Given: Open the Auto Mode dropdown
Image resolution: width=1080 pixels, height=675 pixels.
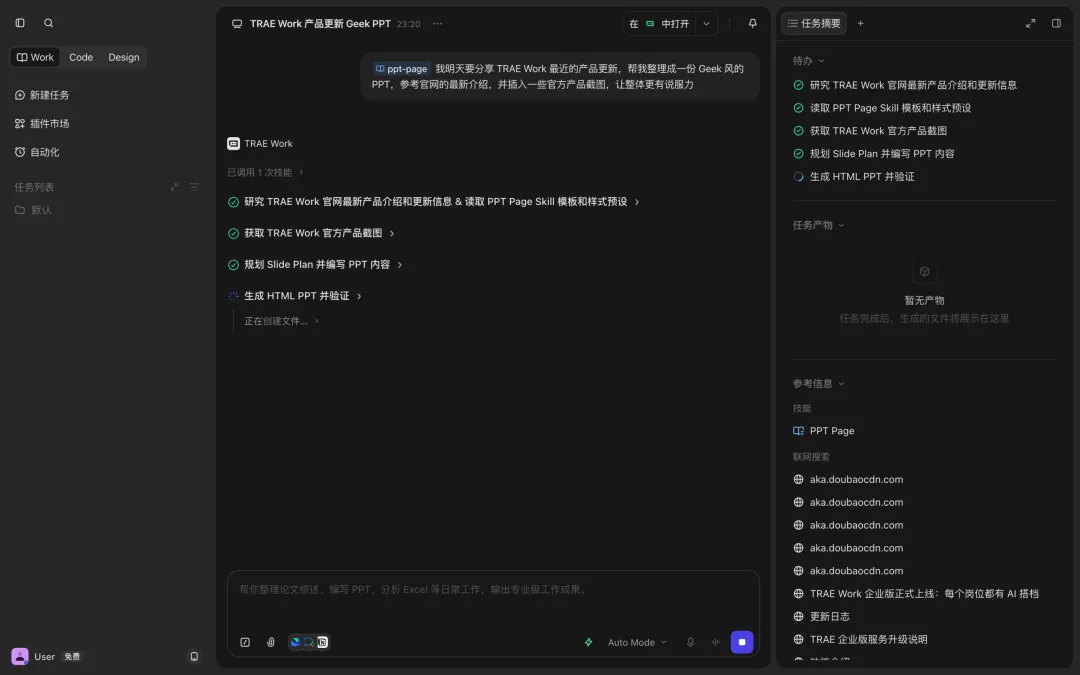Looking at the screenshot, I should coord(636,642).
